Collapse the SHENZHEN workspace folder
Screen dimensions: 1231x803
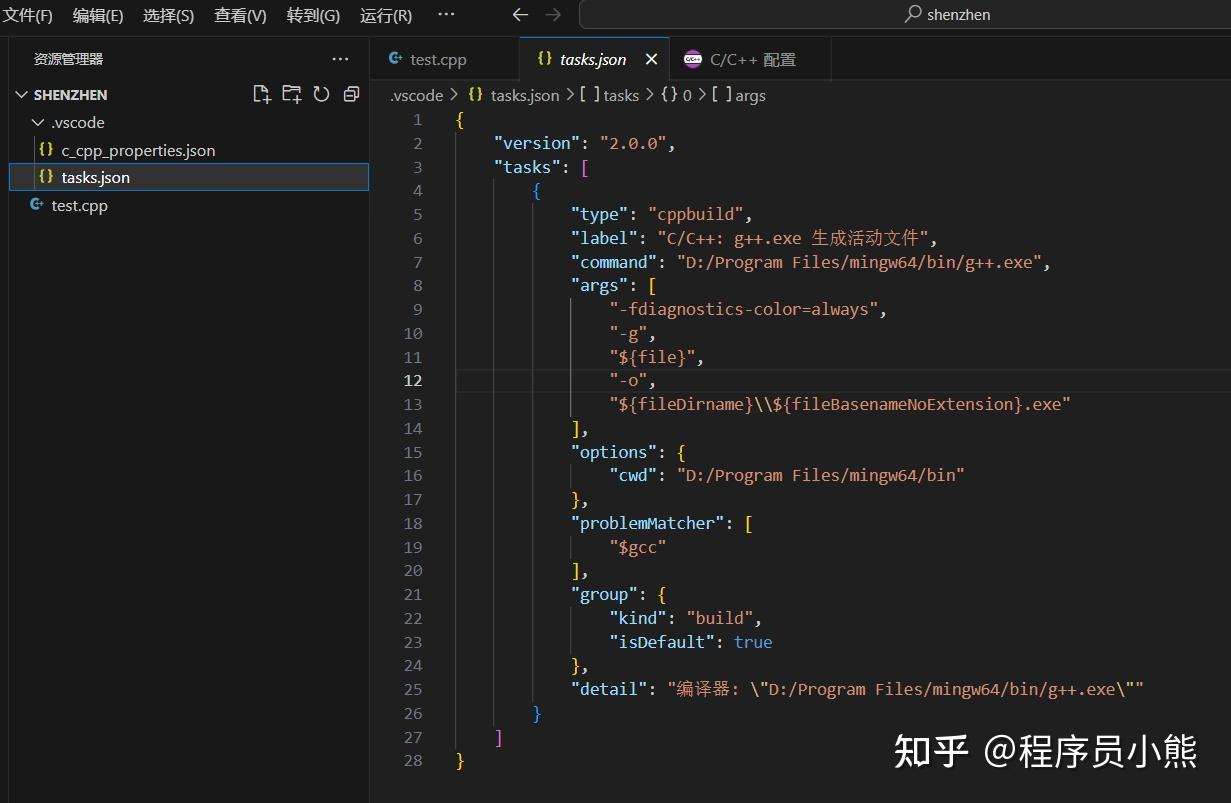click(21, 94)
